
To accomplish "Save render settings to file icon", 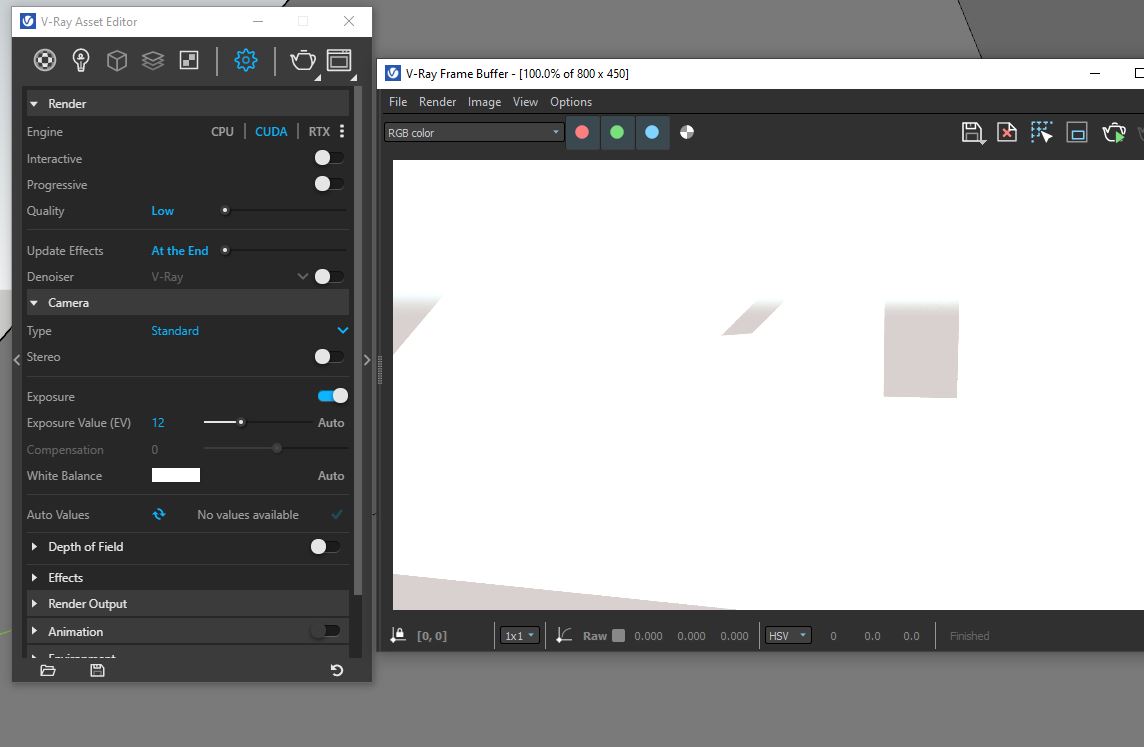I will point(97,670).
